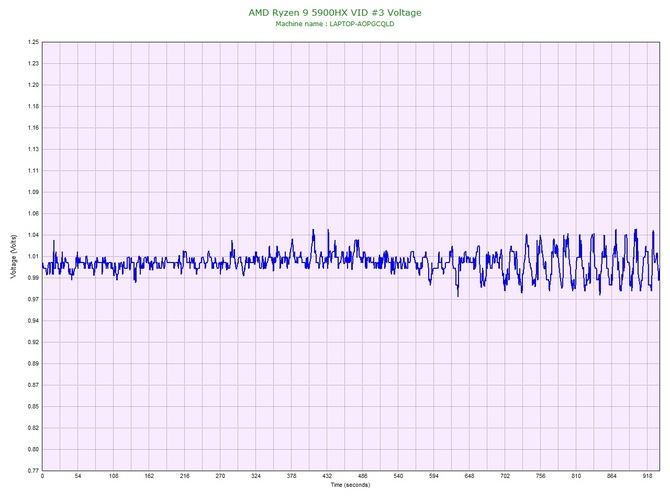Click the 918 seconds time axis label
The image size is (670, 502).
click(x=647, y=476)
